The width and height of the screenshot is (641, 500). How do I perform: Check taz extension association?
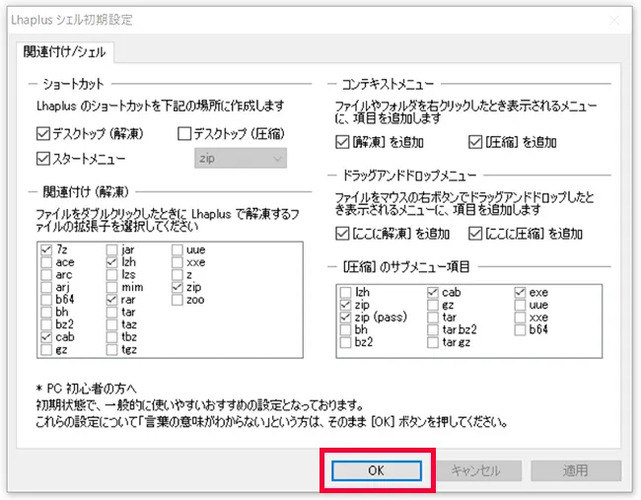112,324
